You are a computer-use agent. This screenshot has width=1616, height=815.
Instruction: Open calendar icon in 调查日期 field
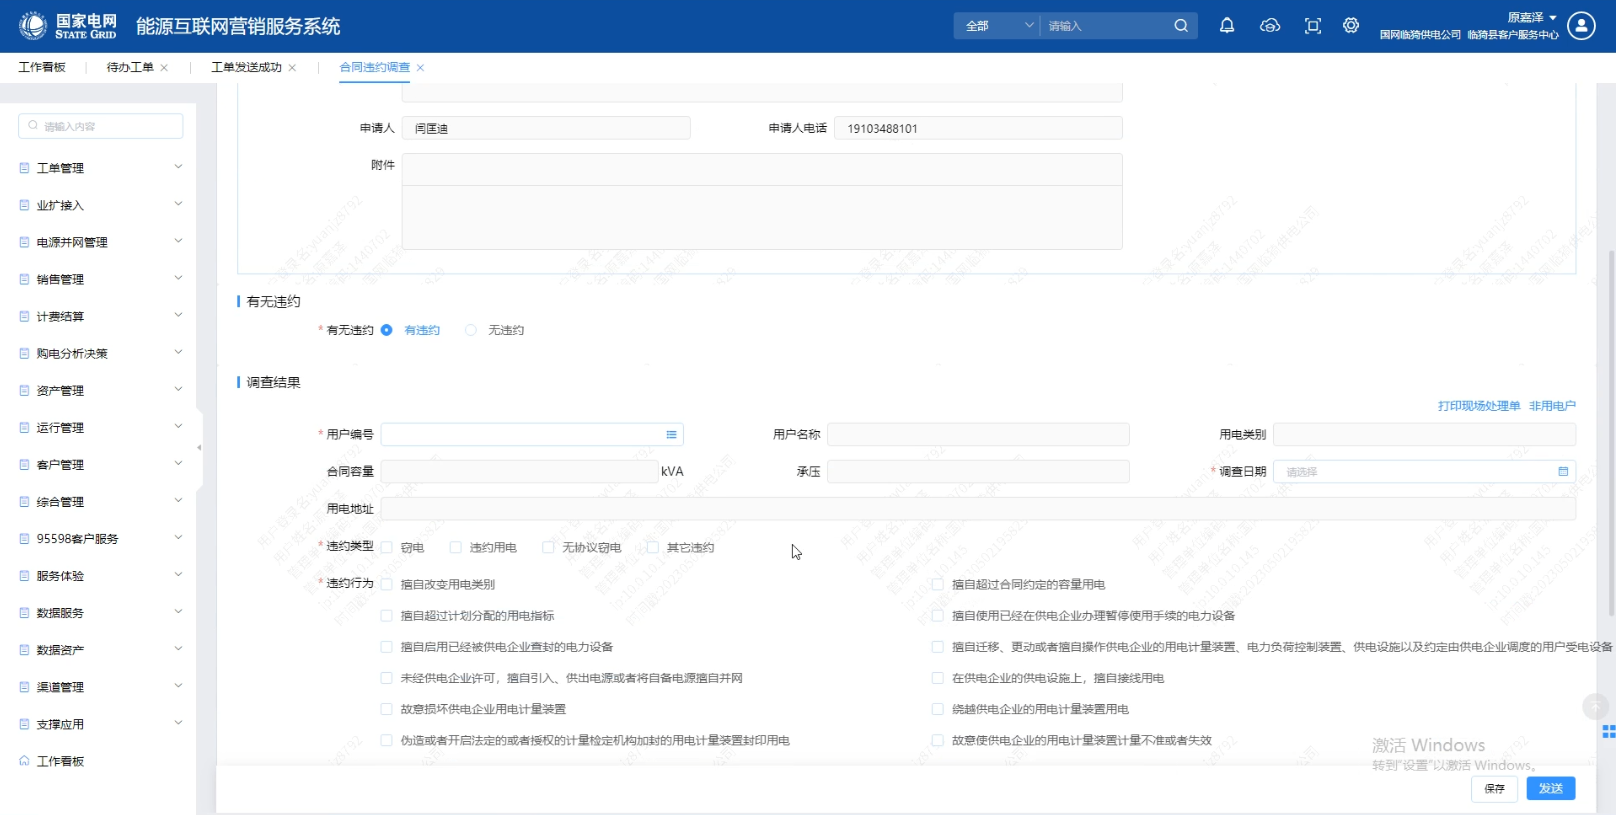click(1562, 472)
